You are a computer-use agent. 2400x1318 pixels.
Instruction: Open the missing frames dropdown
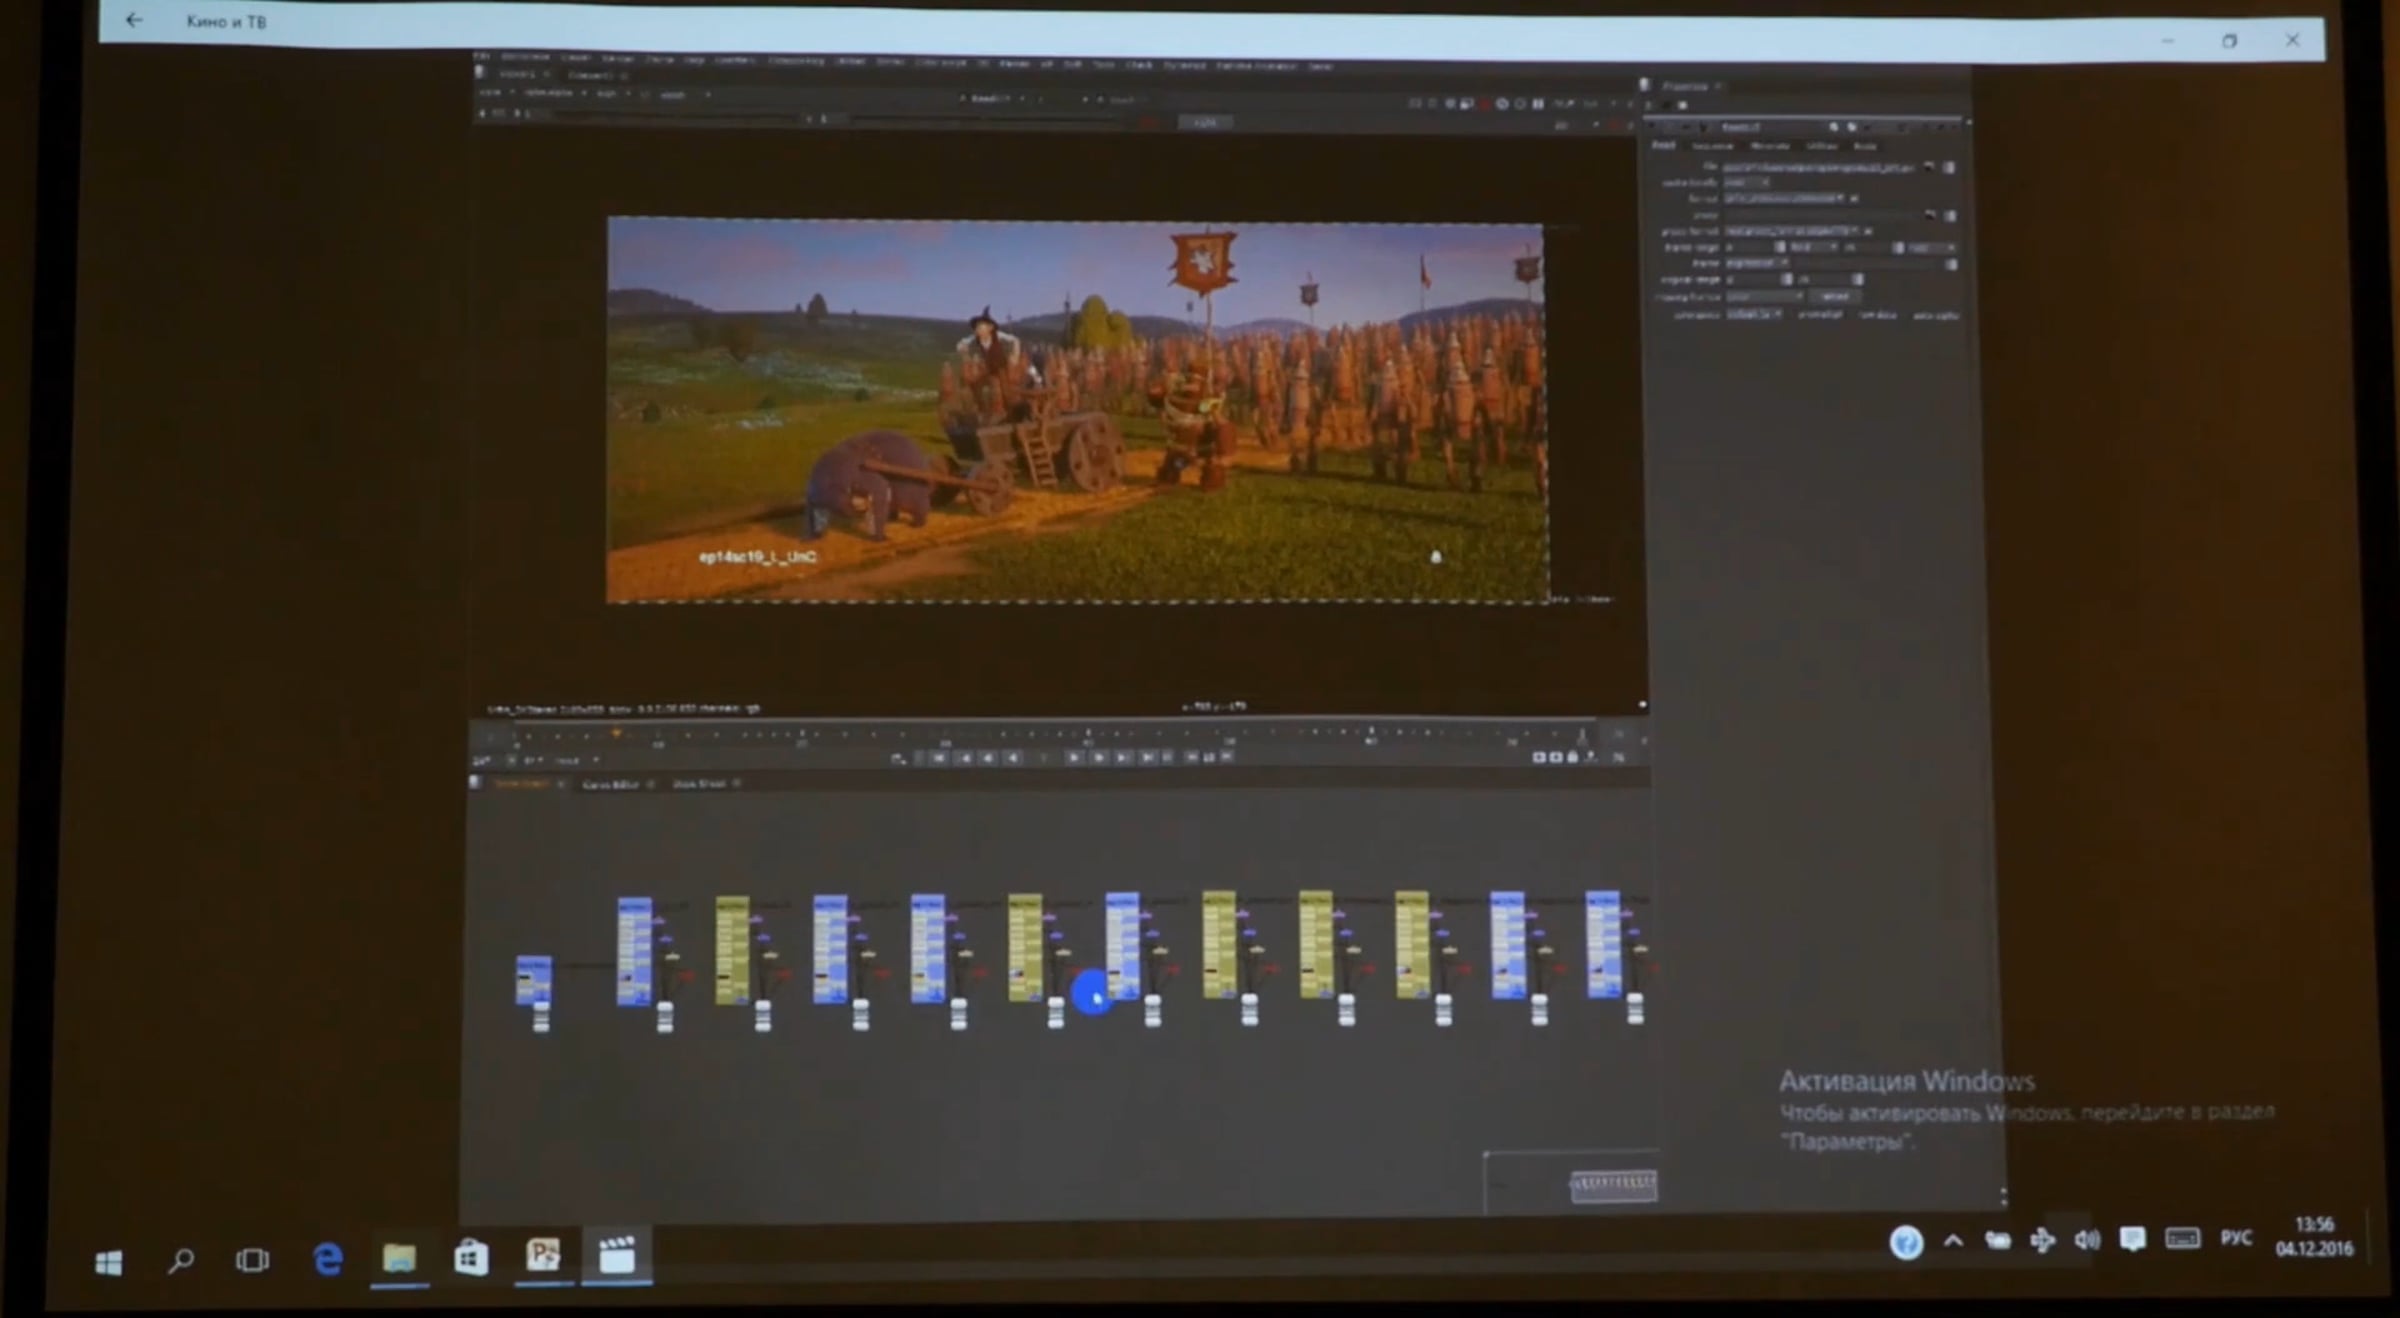1764,297
